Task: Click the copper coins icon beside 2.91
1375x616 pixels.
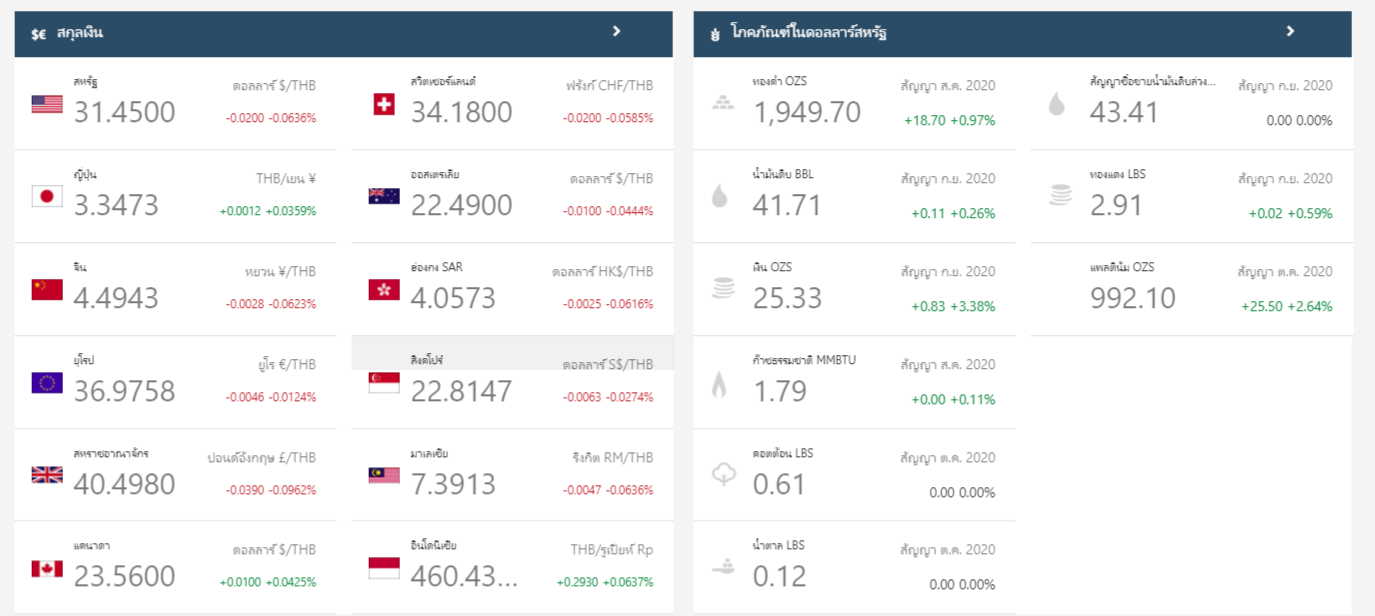Action: (1060, 196)
